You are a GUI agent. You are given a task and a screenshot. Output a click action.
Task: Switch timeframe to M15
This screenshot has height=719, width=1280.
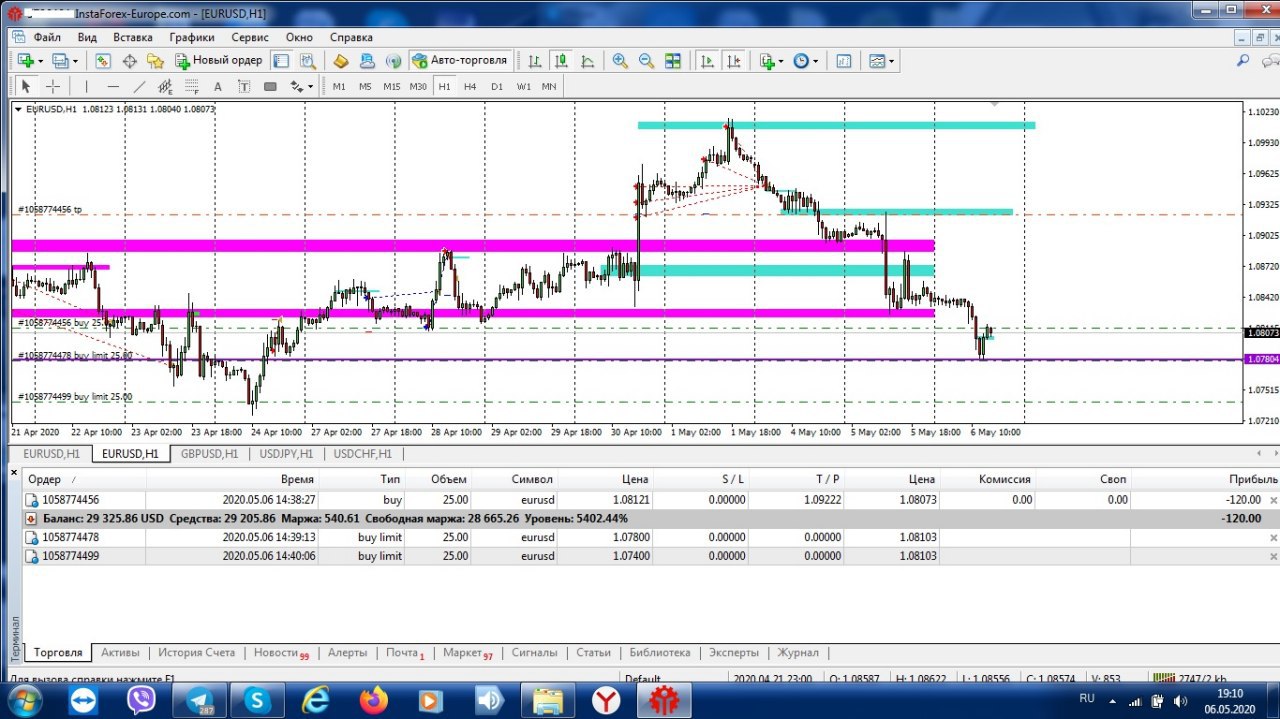coord(391,86)
